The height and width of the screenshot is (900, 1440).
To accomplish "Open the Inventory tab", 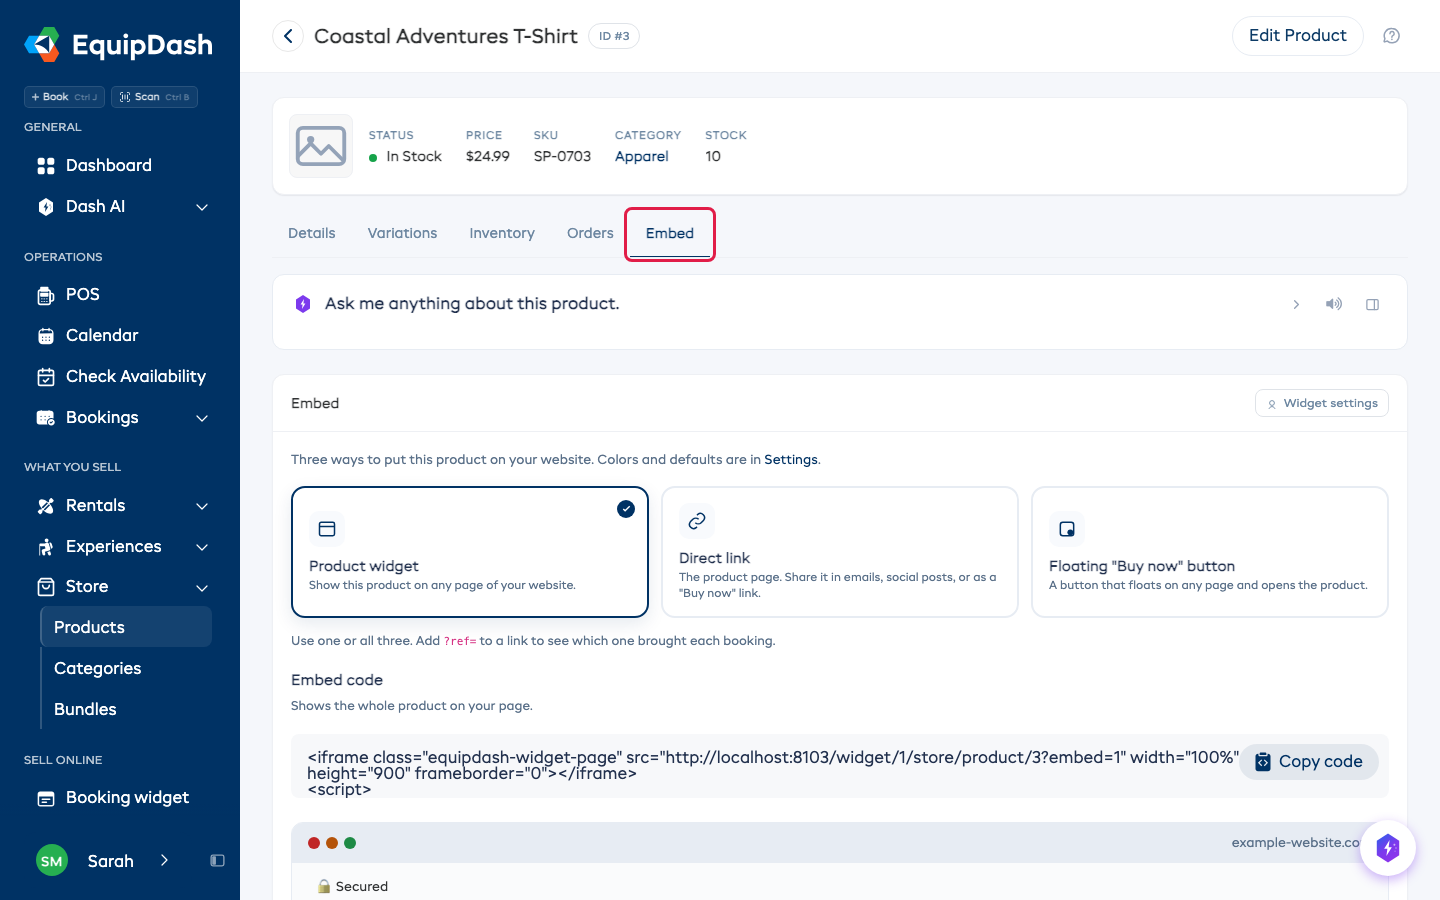I will (502, 233).
